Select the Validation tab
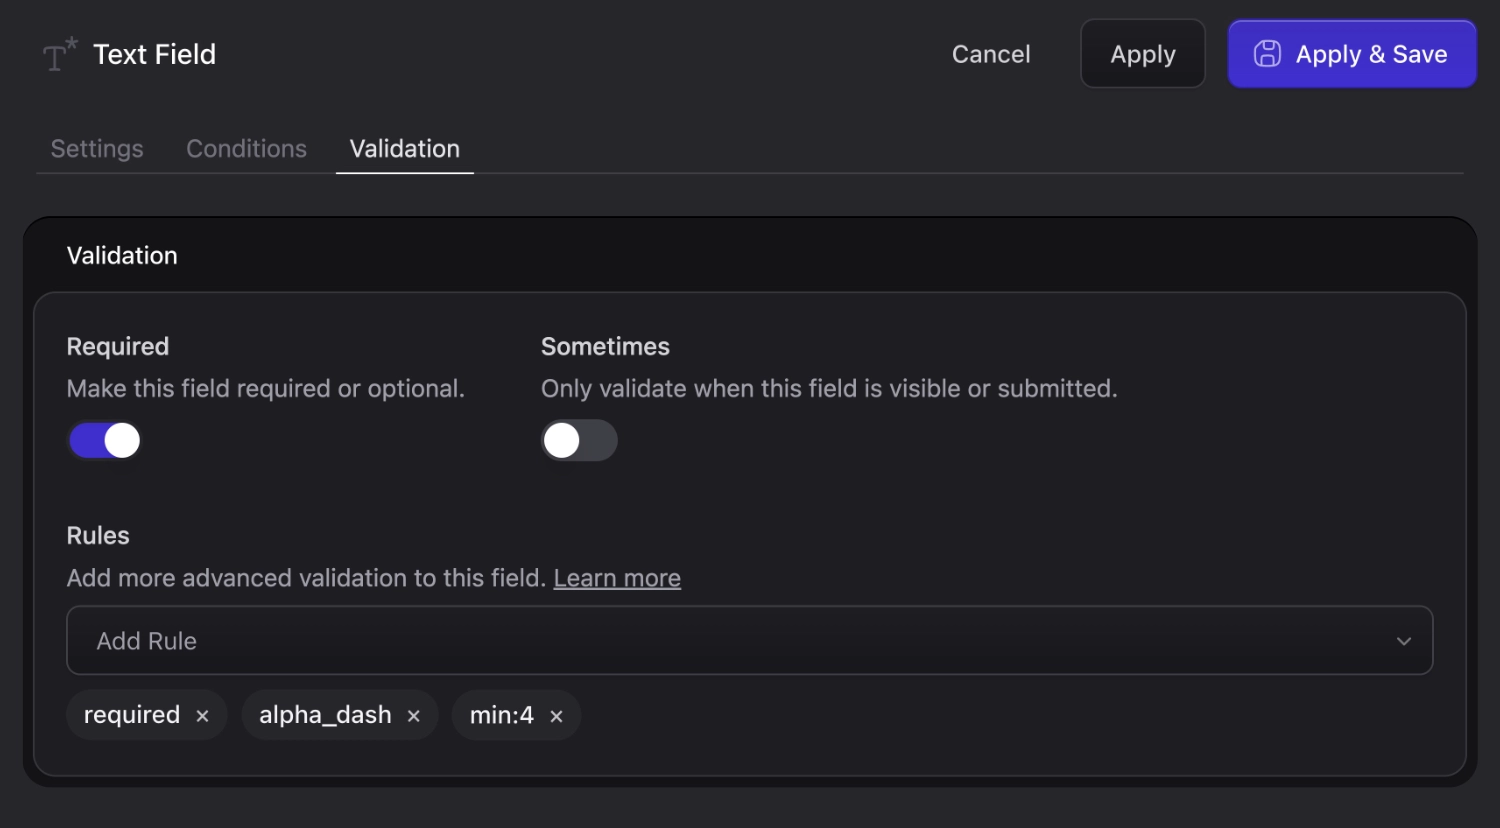Image resolution: width=1500 pixels, height=828 pixels. pos(404,148)
